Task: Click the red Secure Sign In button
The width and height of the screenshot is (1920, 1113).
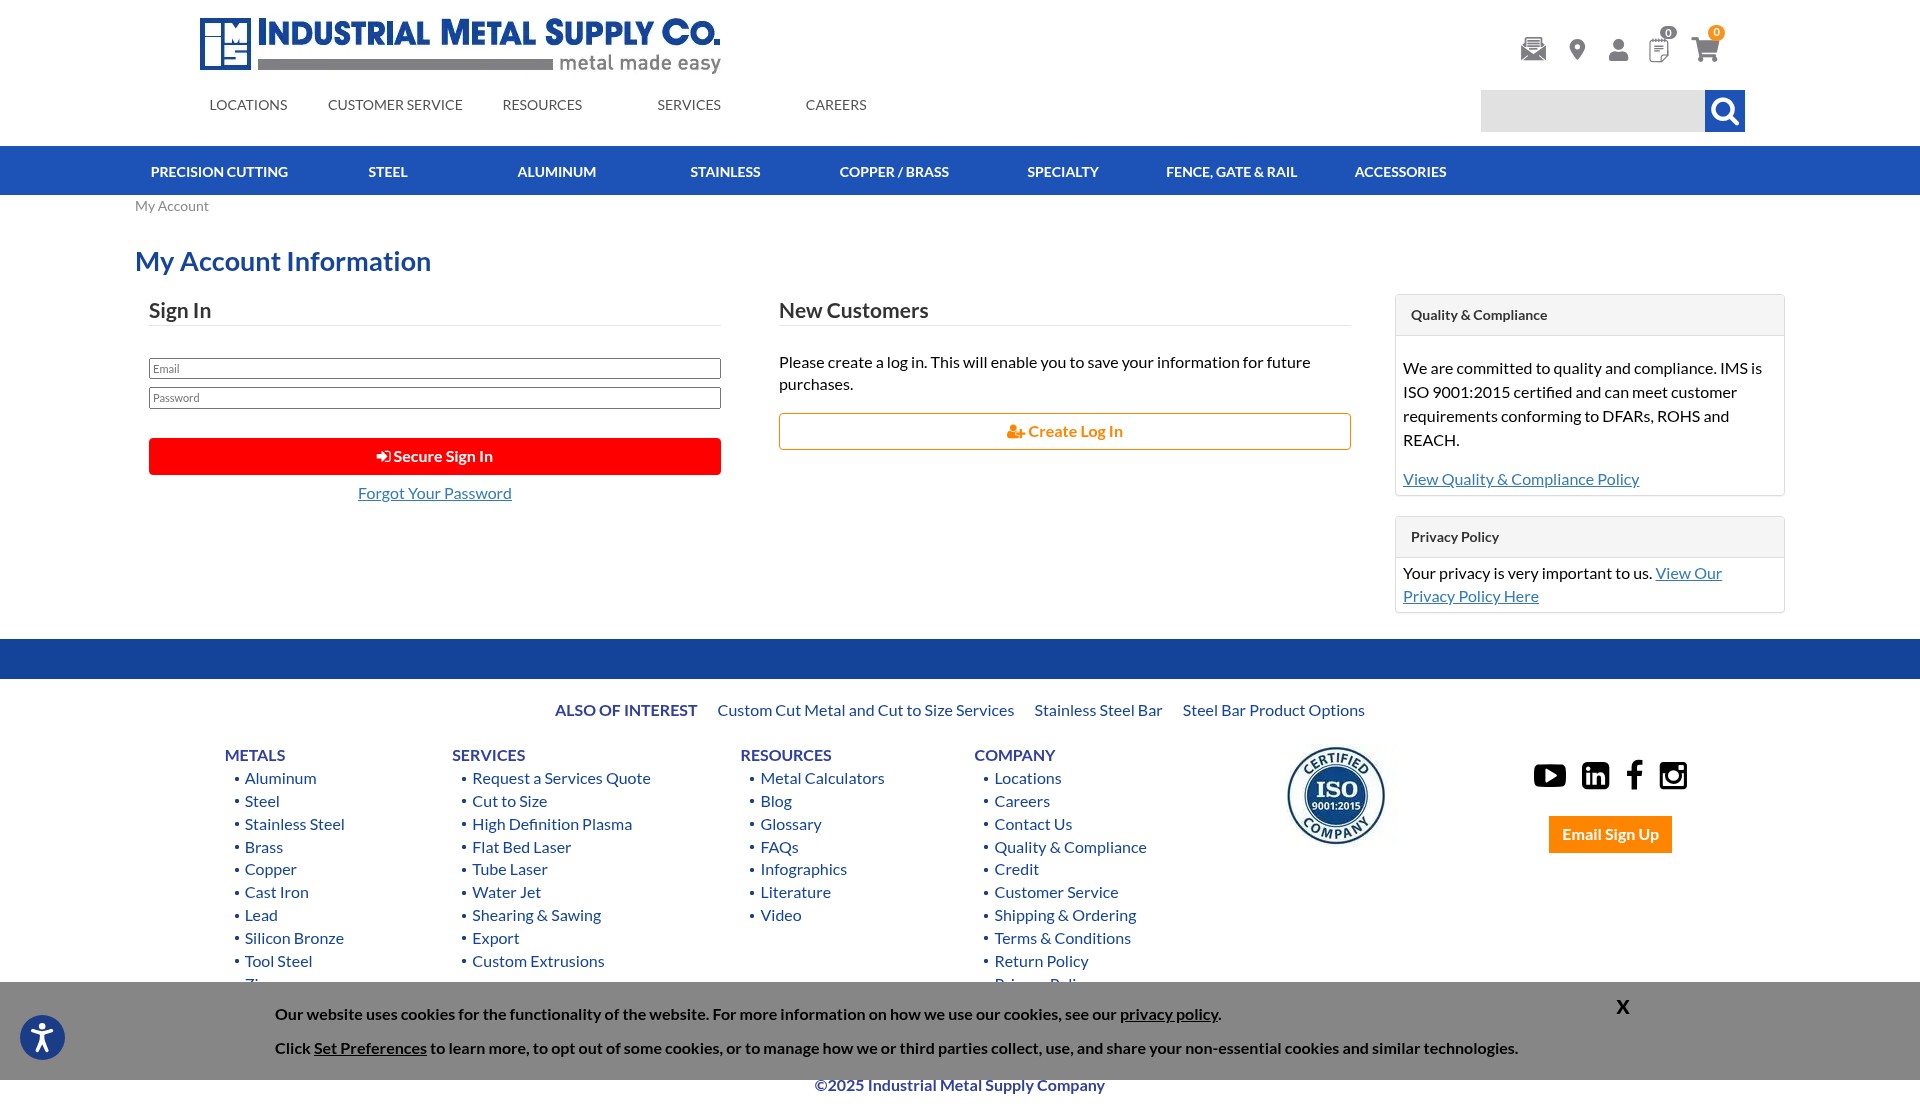Action: [x=435, y=457]
